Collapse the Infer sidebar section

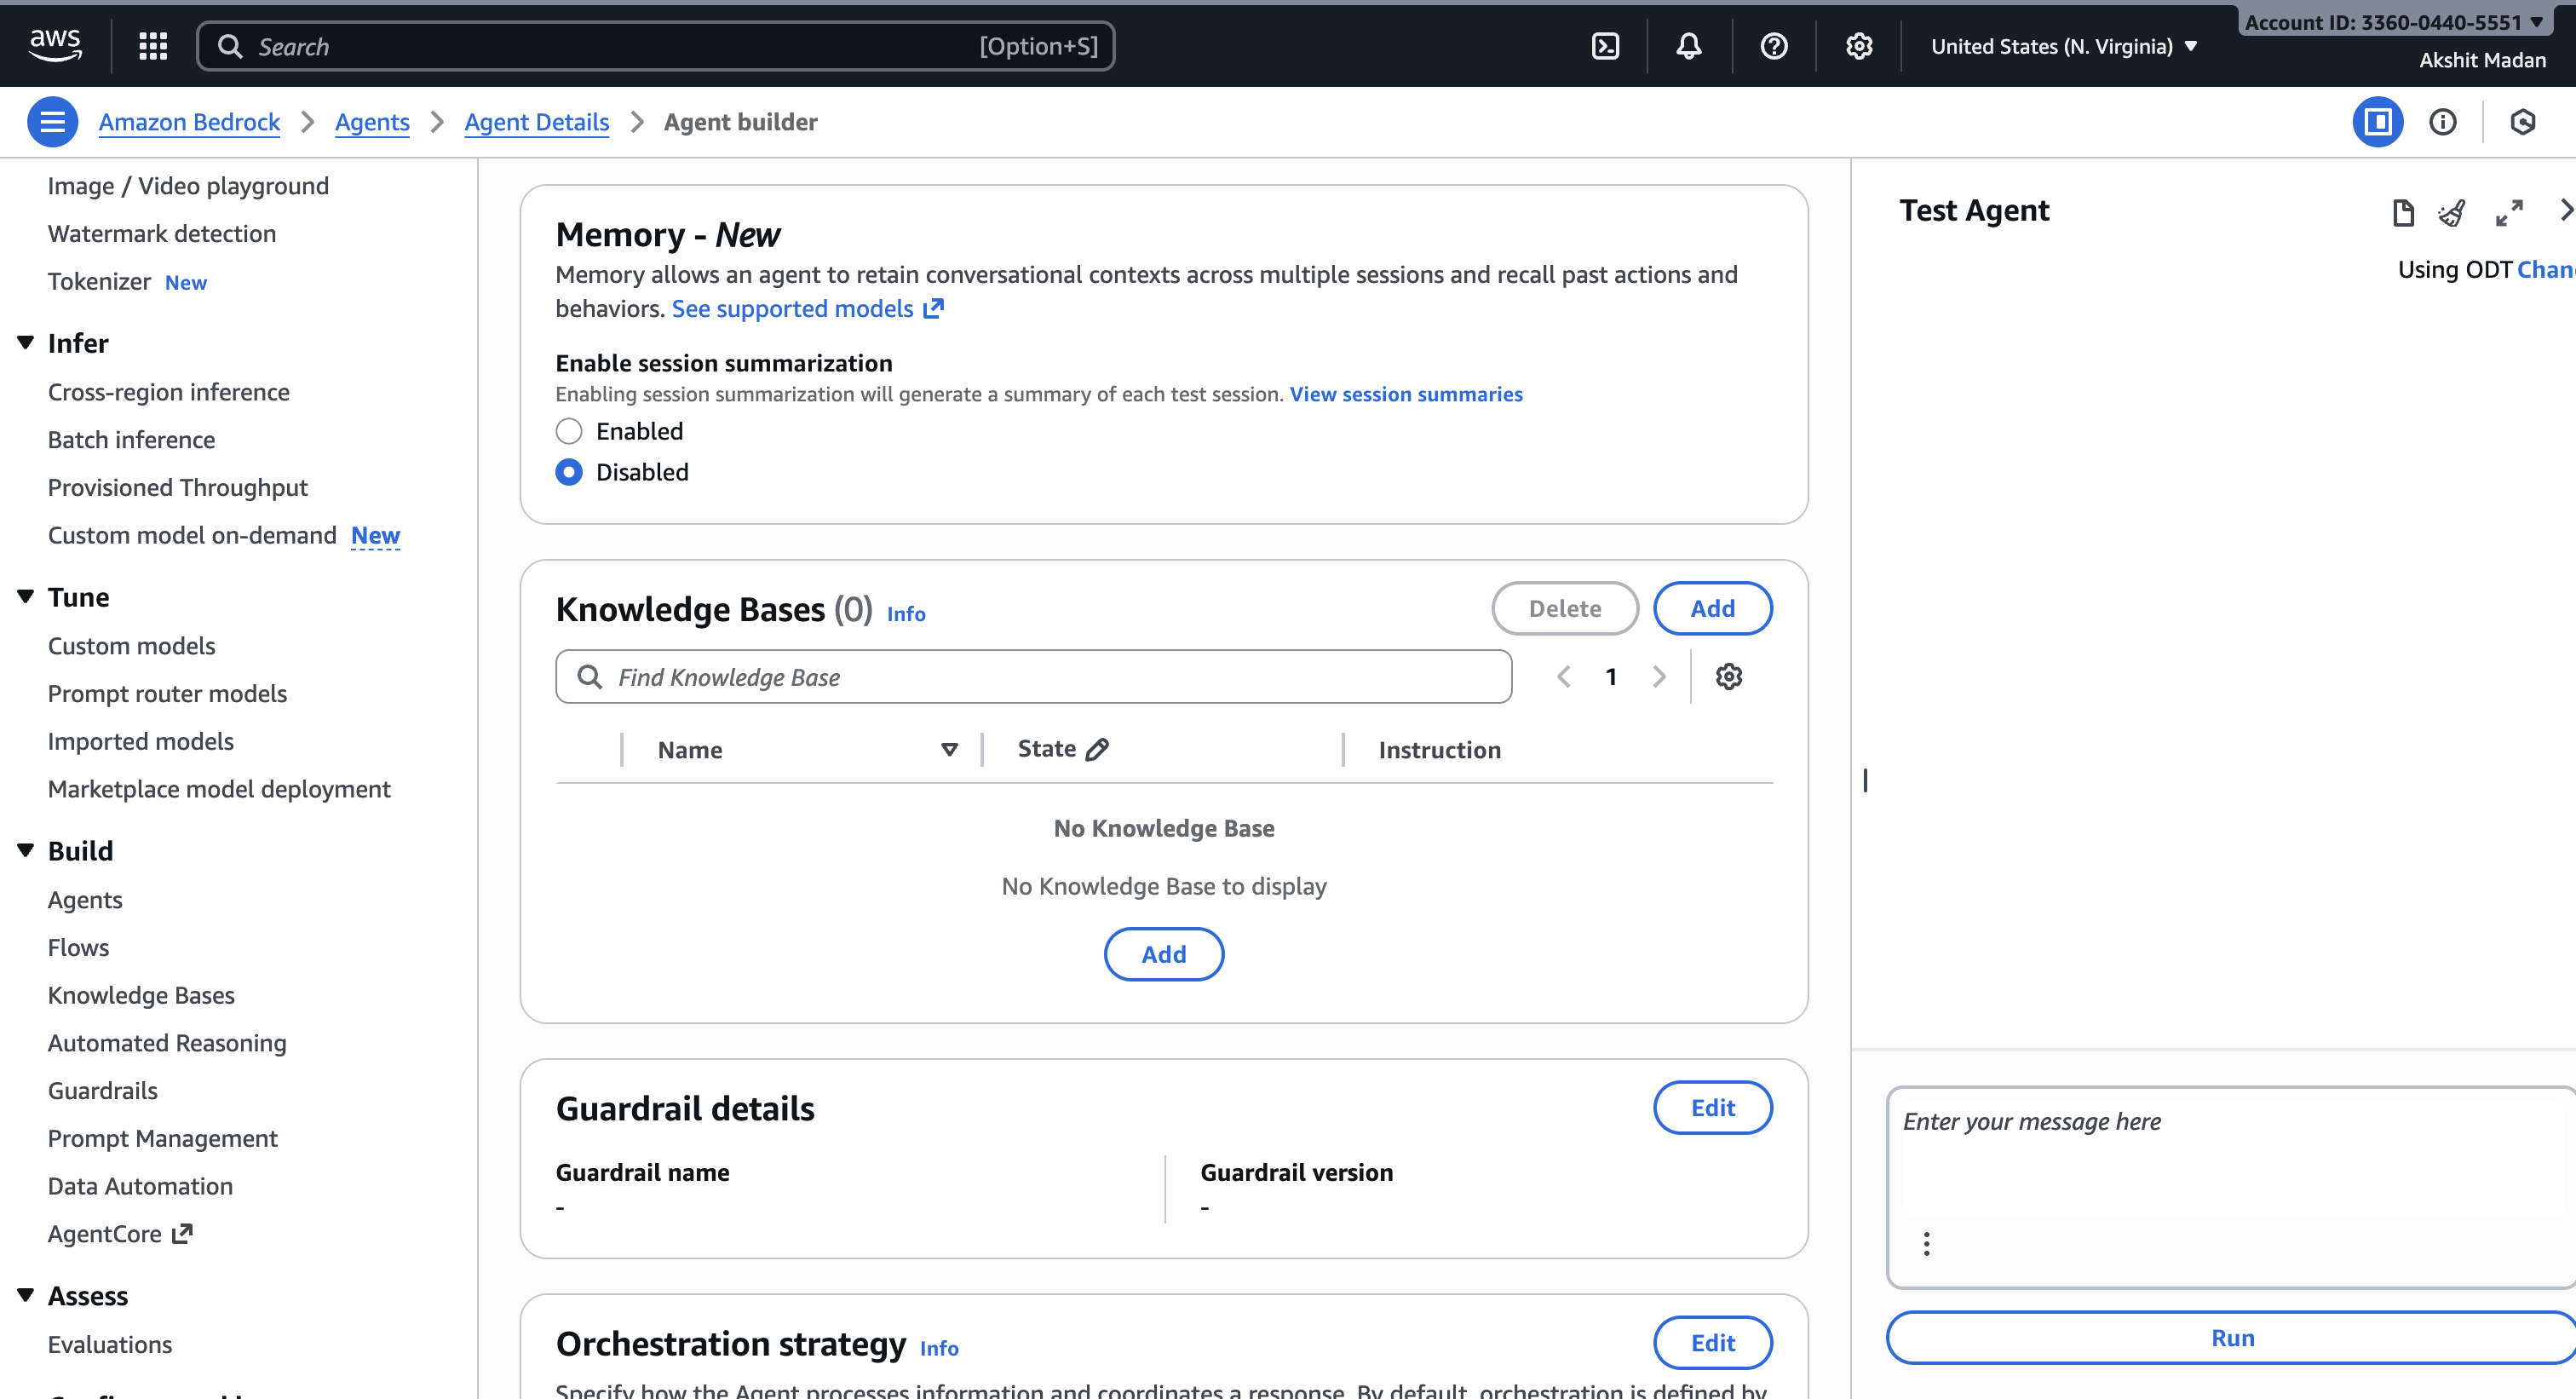(26, 343)
